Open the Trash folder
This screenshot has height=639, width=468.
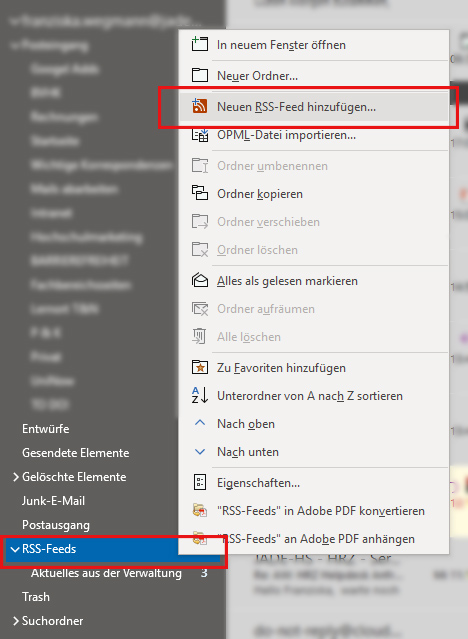36,597
